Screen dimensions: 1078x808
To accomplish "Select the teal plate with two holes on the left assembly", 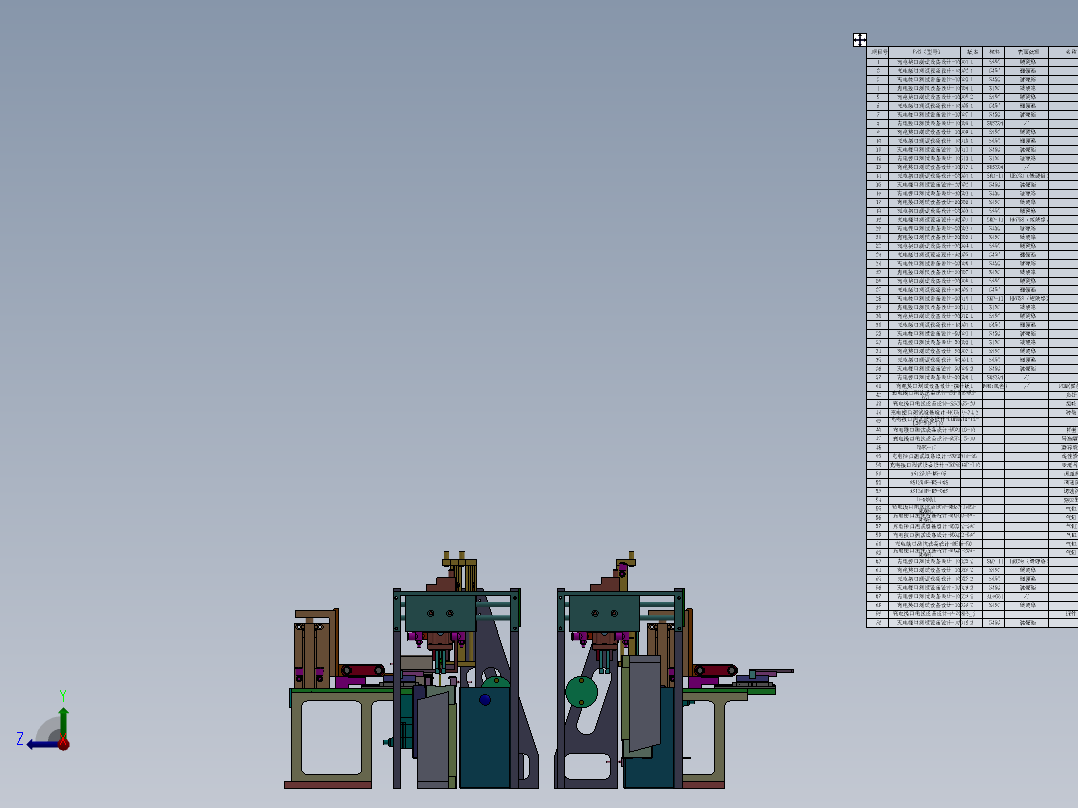I will click(x=440, y=613).
